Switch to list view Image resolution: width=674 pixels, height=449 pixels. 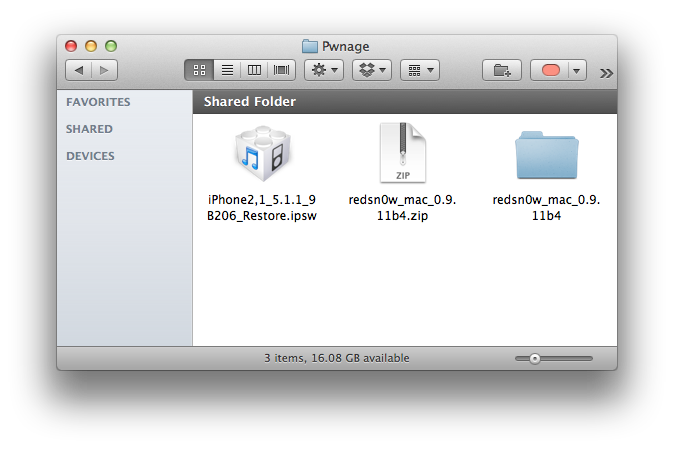click(x=226, y=70)
